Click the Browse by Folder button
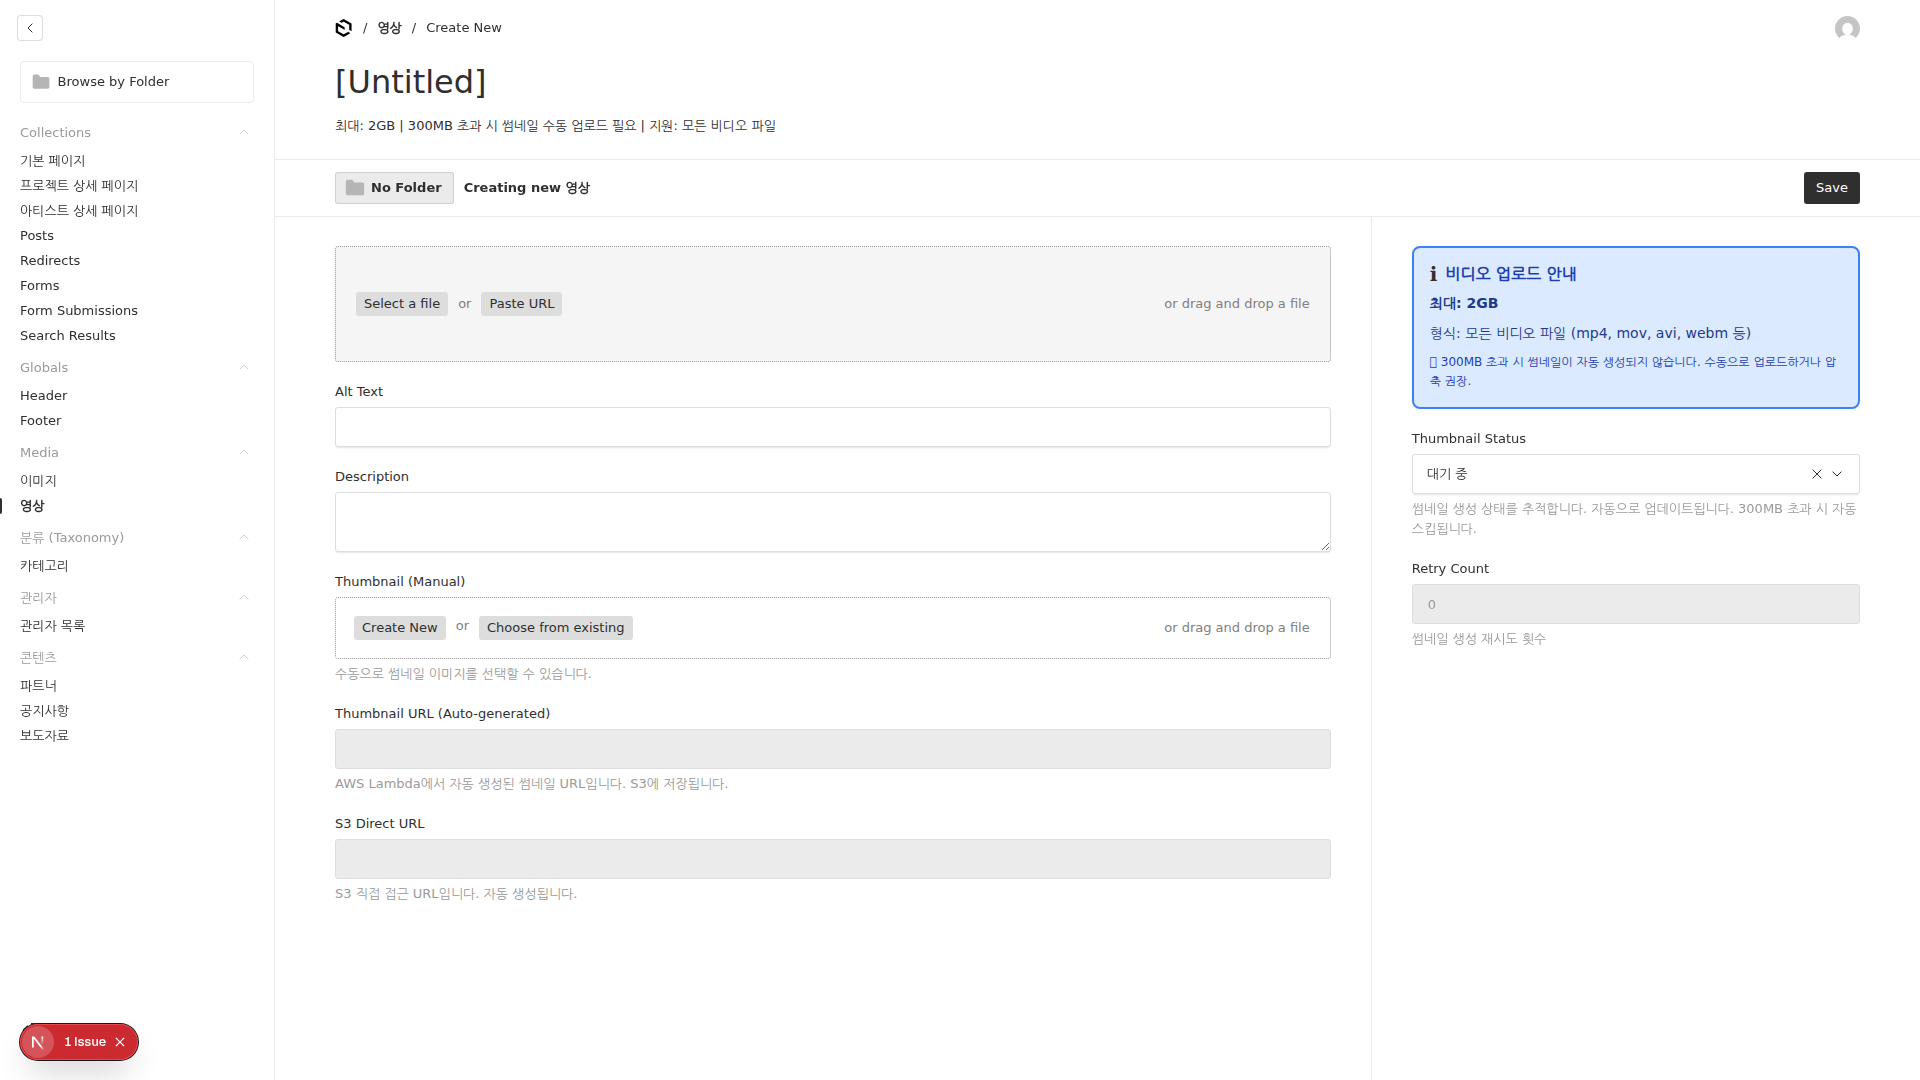The image size is (1920, 1080). (137, 82)
